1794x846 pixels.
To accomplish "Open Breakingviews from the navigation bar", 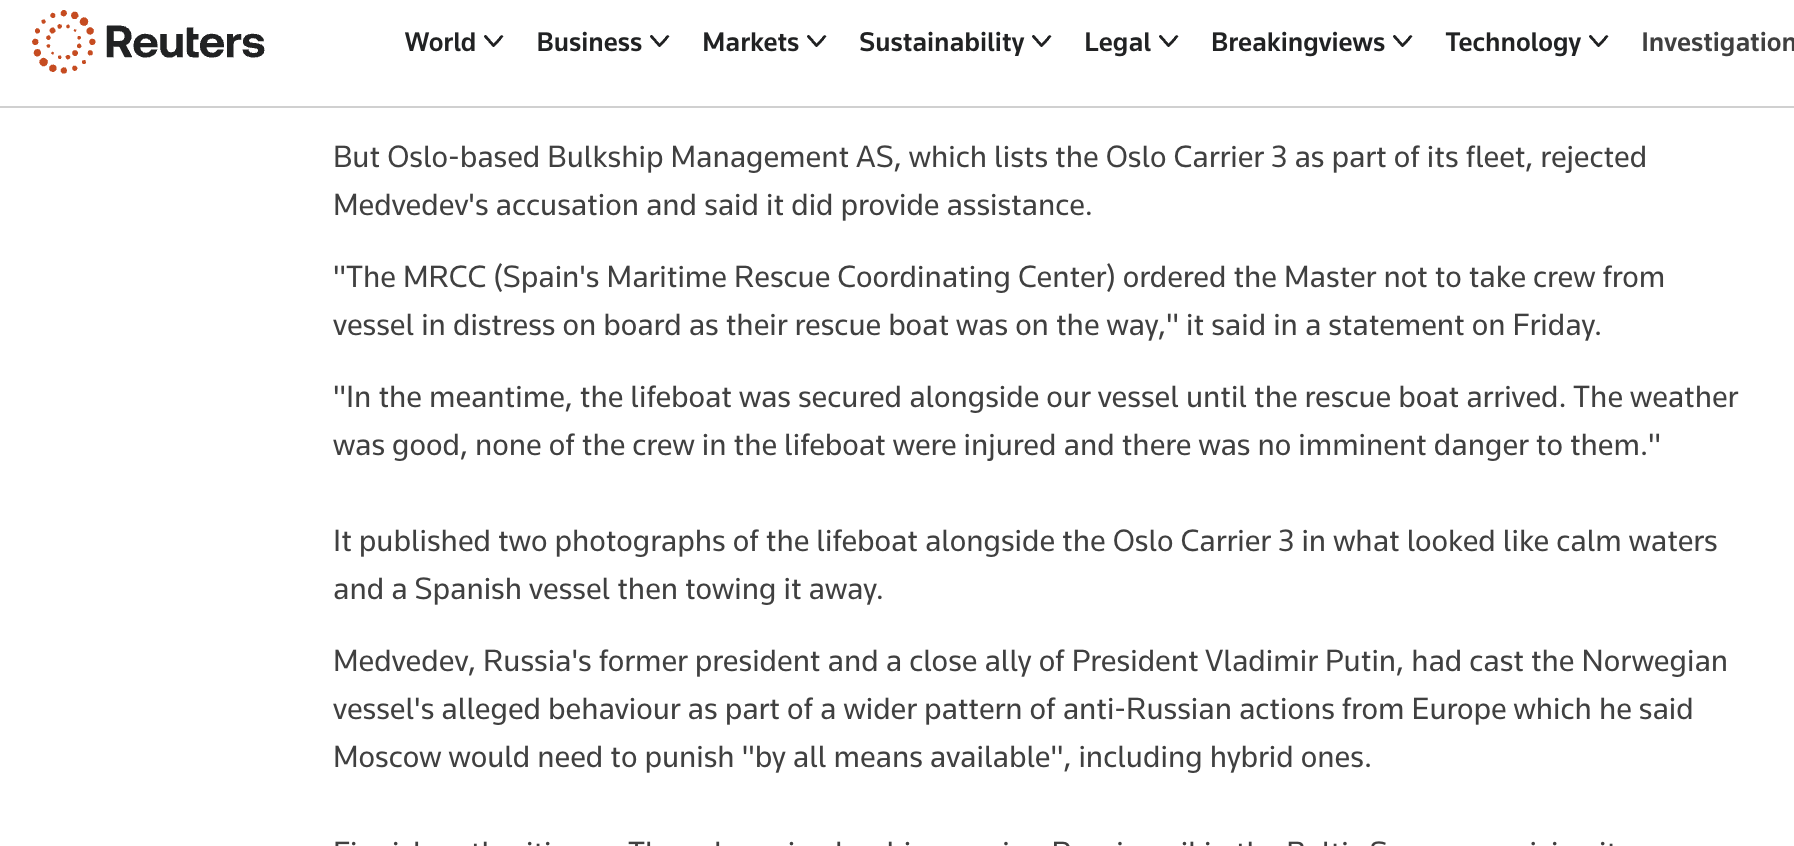I will point(1298,42).
